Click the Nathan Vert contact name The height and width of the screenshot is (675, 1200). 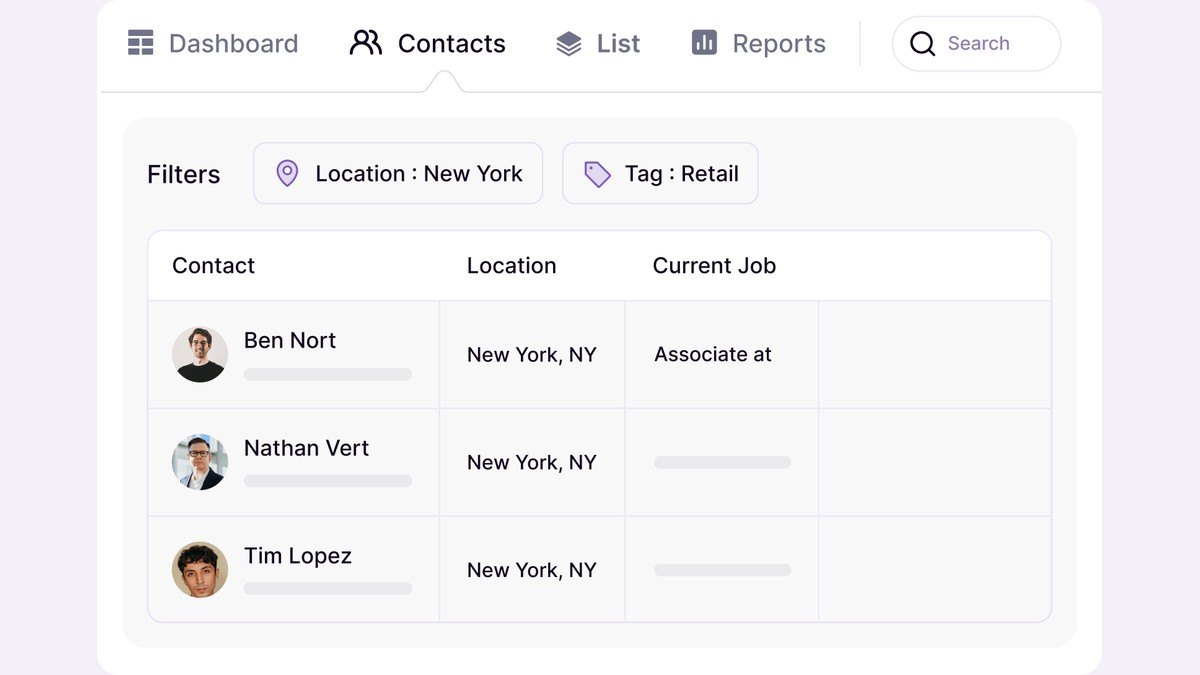[x=306, y=448]
